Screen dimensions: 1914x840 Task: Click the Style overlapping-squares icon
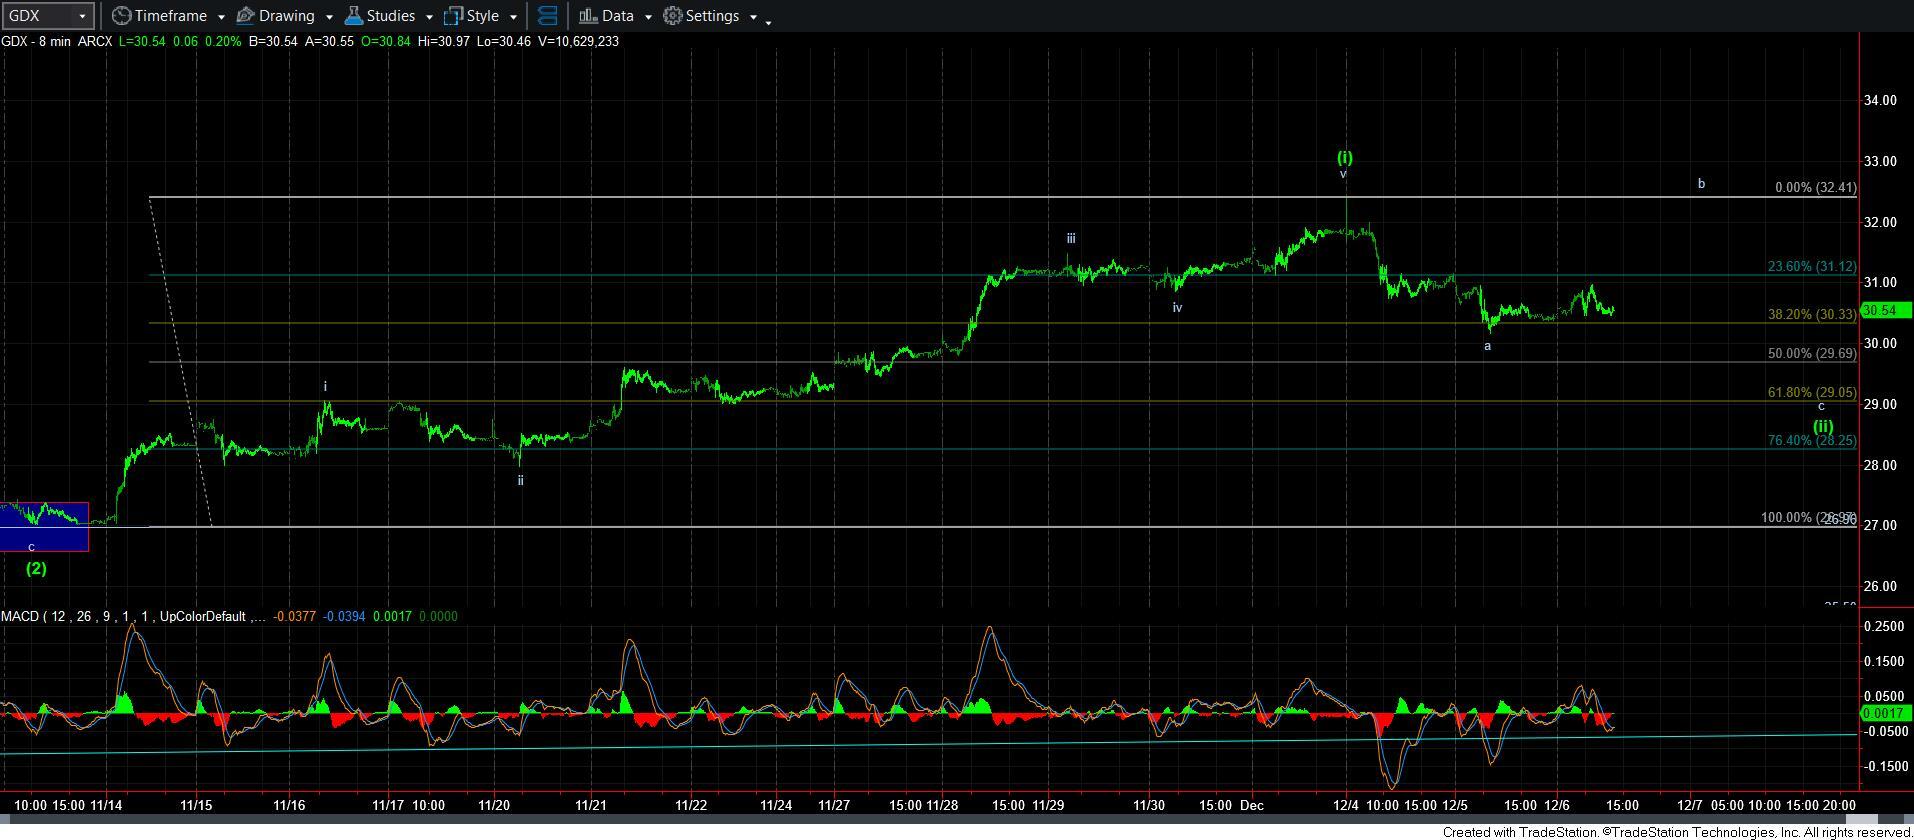pyautogui.click(x=453, y=16)
